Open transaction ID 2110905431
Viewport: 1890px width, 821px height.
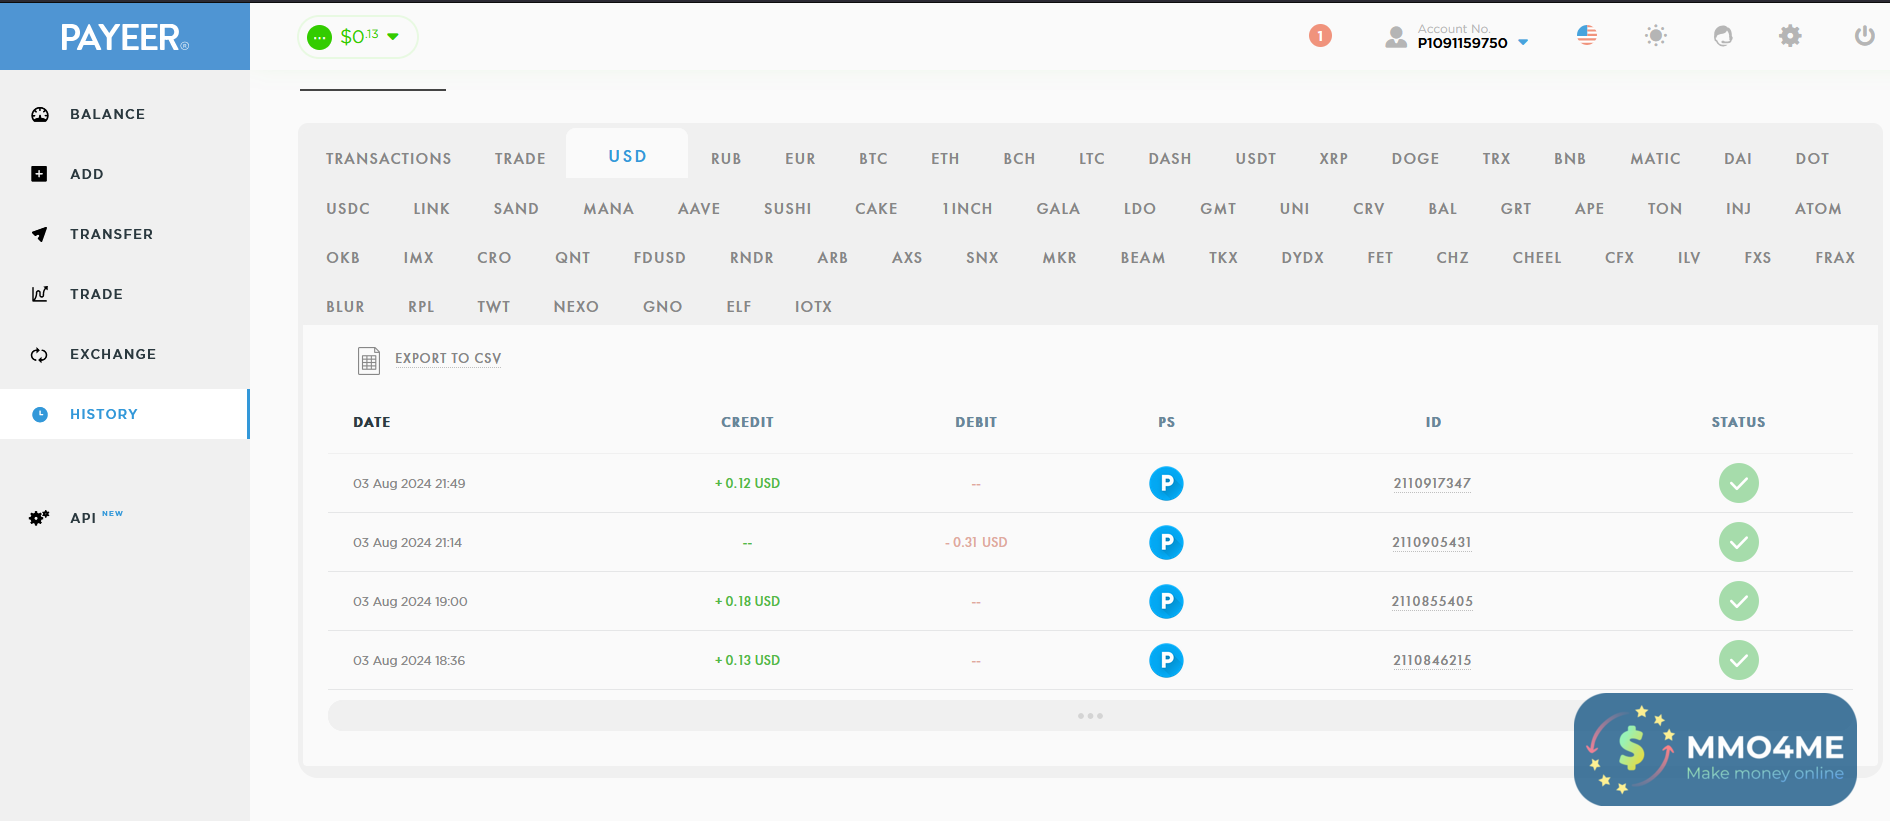coord(1432,542)
